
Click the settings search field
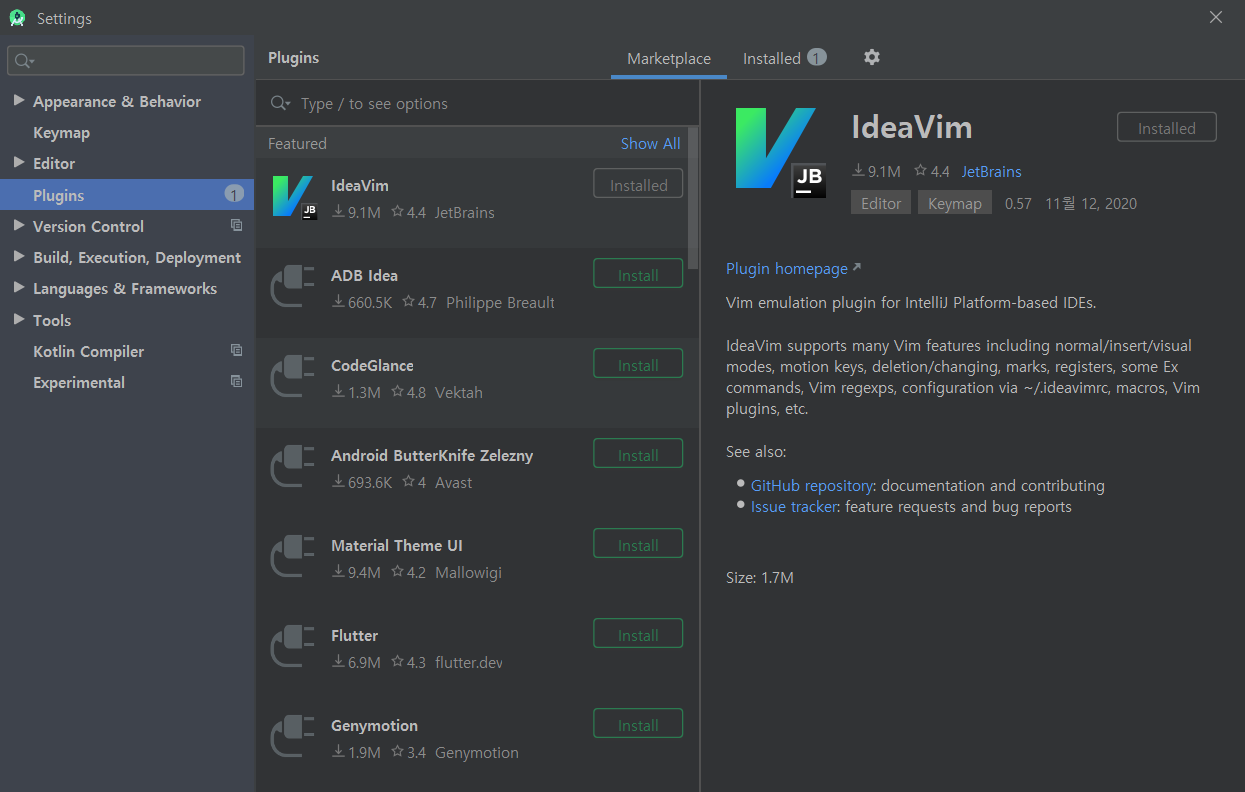[x=126, y=60]
